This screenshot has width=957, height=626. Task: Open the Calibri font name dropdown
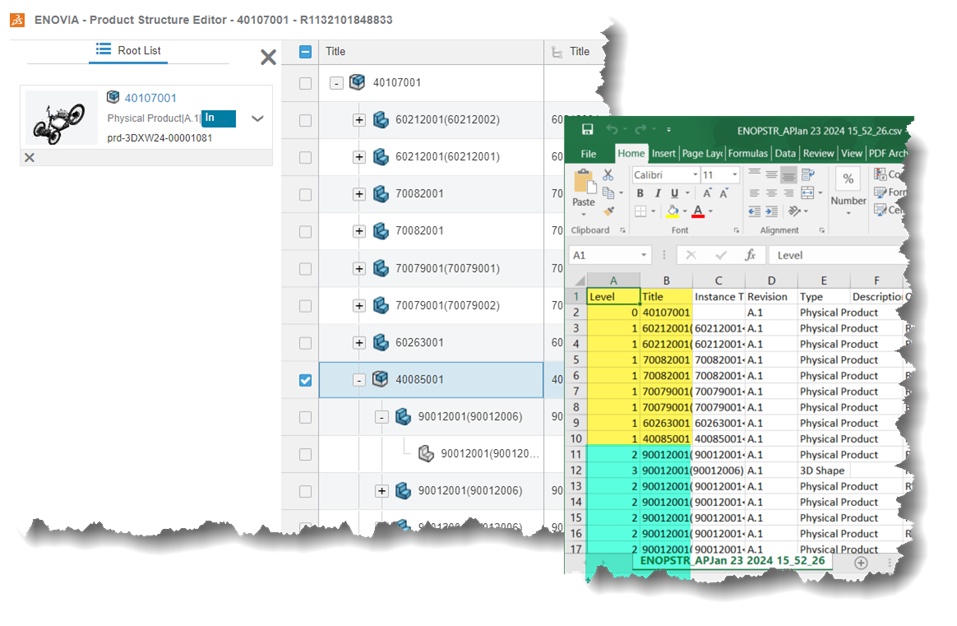pyautogui.click(x=695, y=175)
